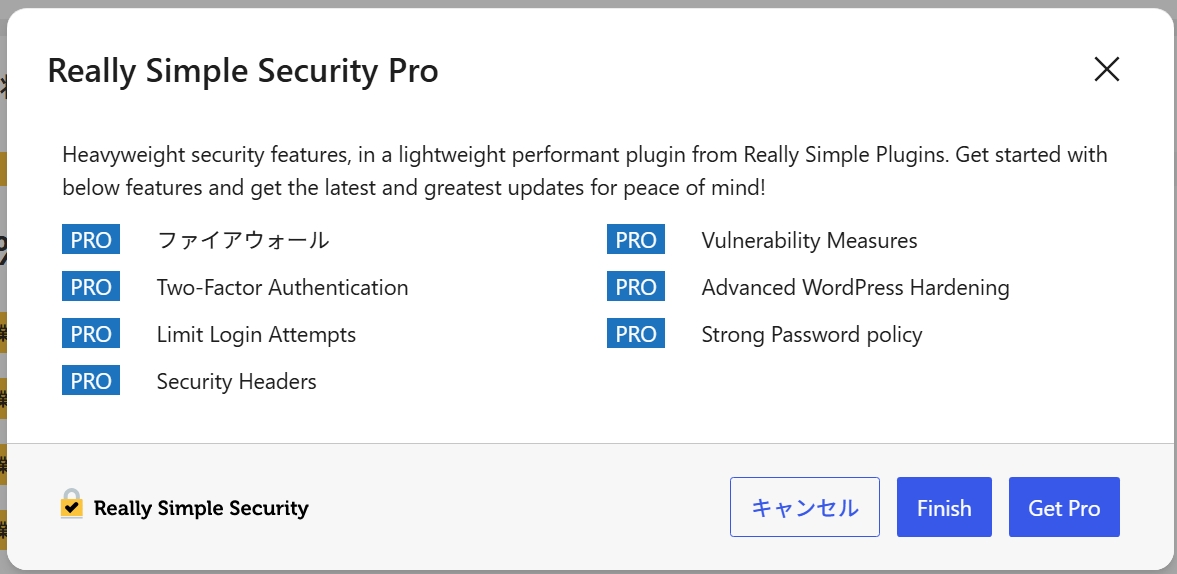Select the Two-Factor Authentication feature label
The width and height of the screenshot is (1177, 574).
tap(282, 287)
